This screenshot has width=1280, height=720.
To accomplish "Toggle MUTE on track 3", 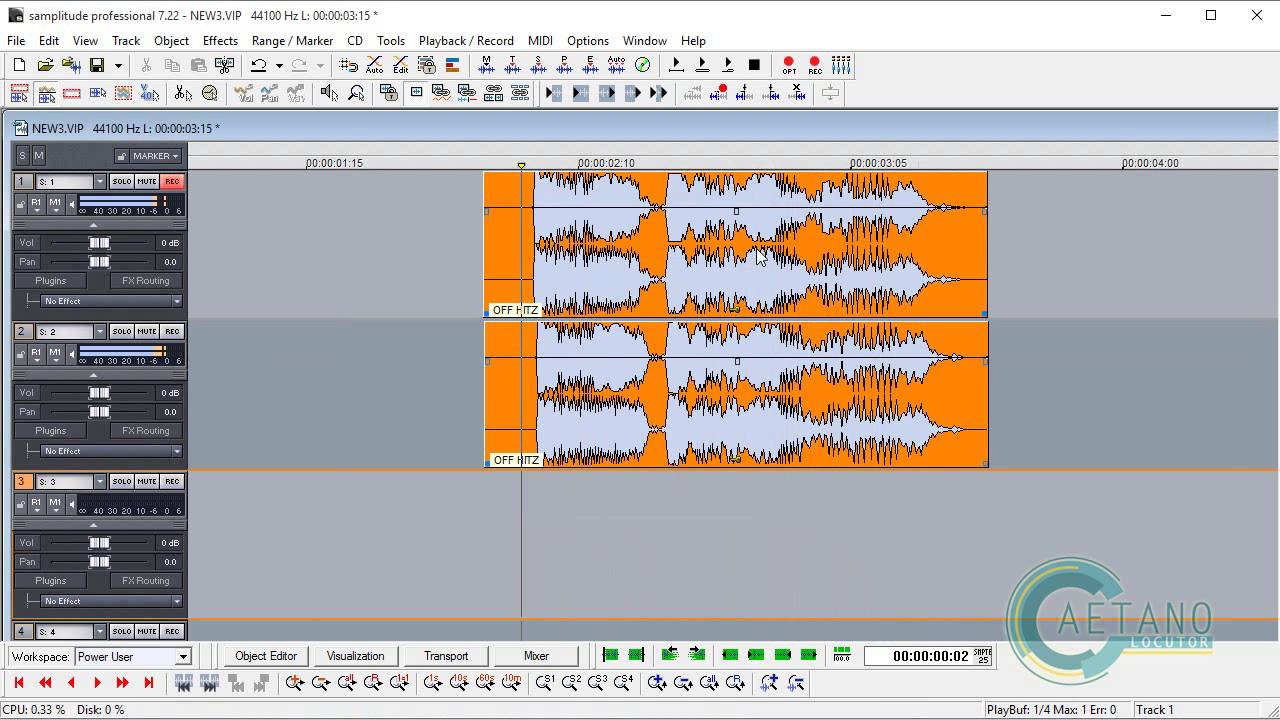I will coord(147,482).
